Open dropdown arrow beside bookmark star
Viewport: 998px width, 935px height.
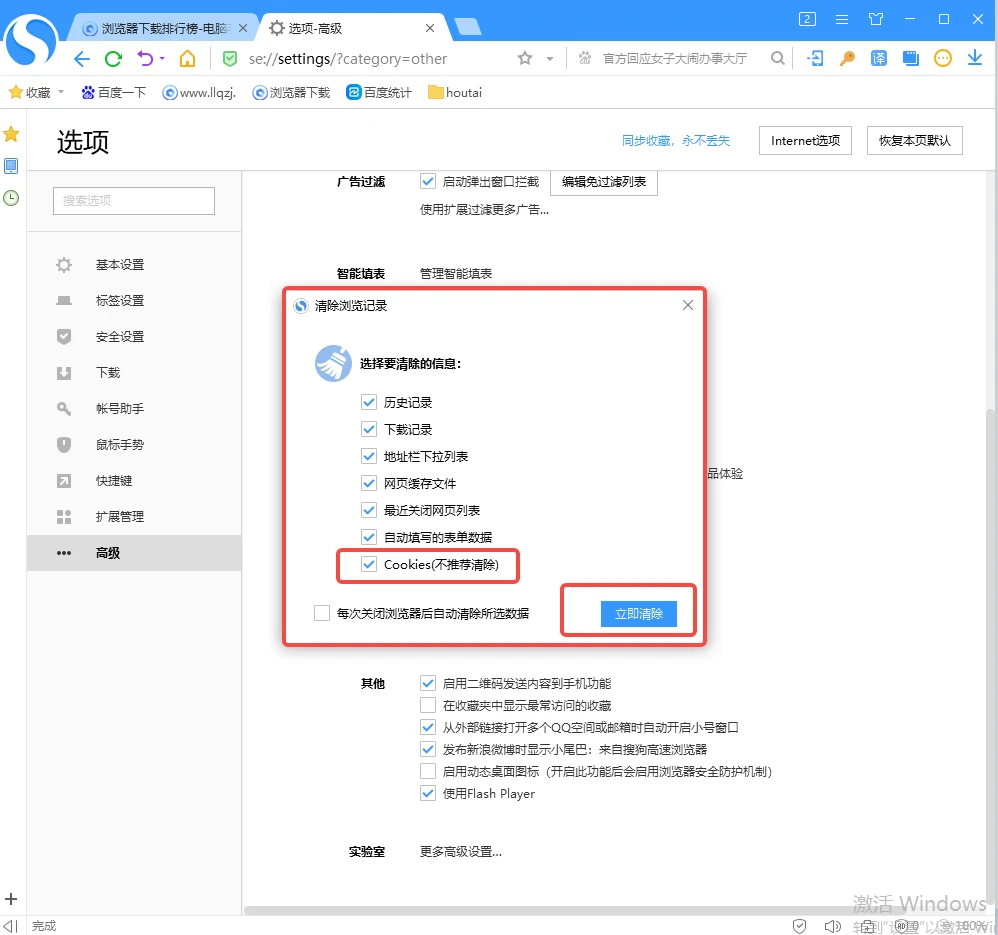point(549,59)
